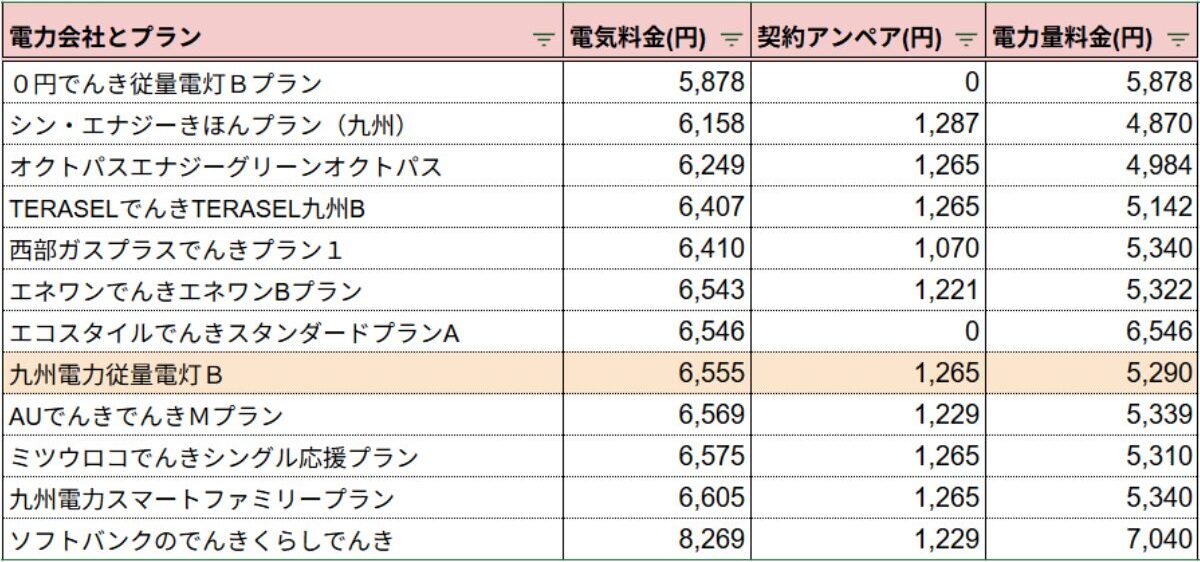Open filter icon for 電力量料金(円) column
1200x562 pixels.
point(1176,39)
